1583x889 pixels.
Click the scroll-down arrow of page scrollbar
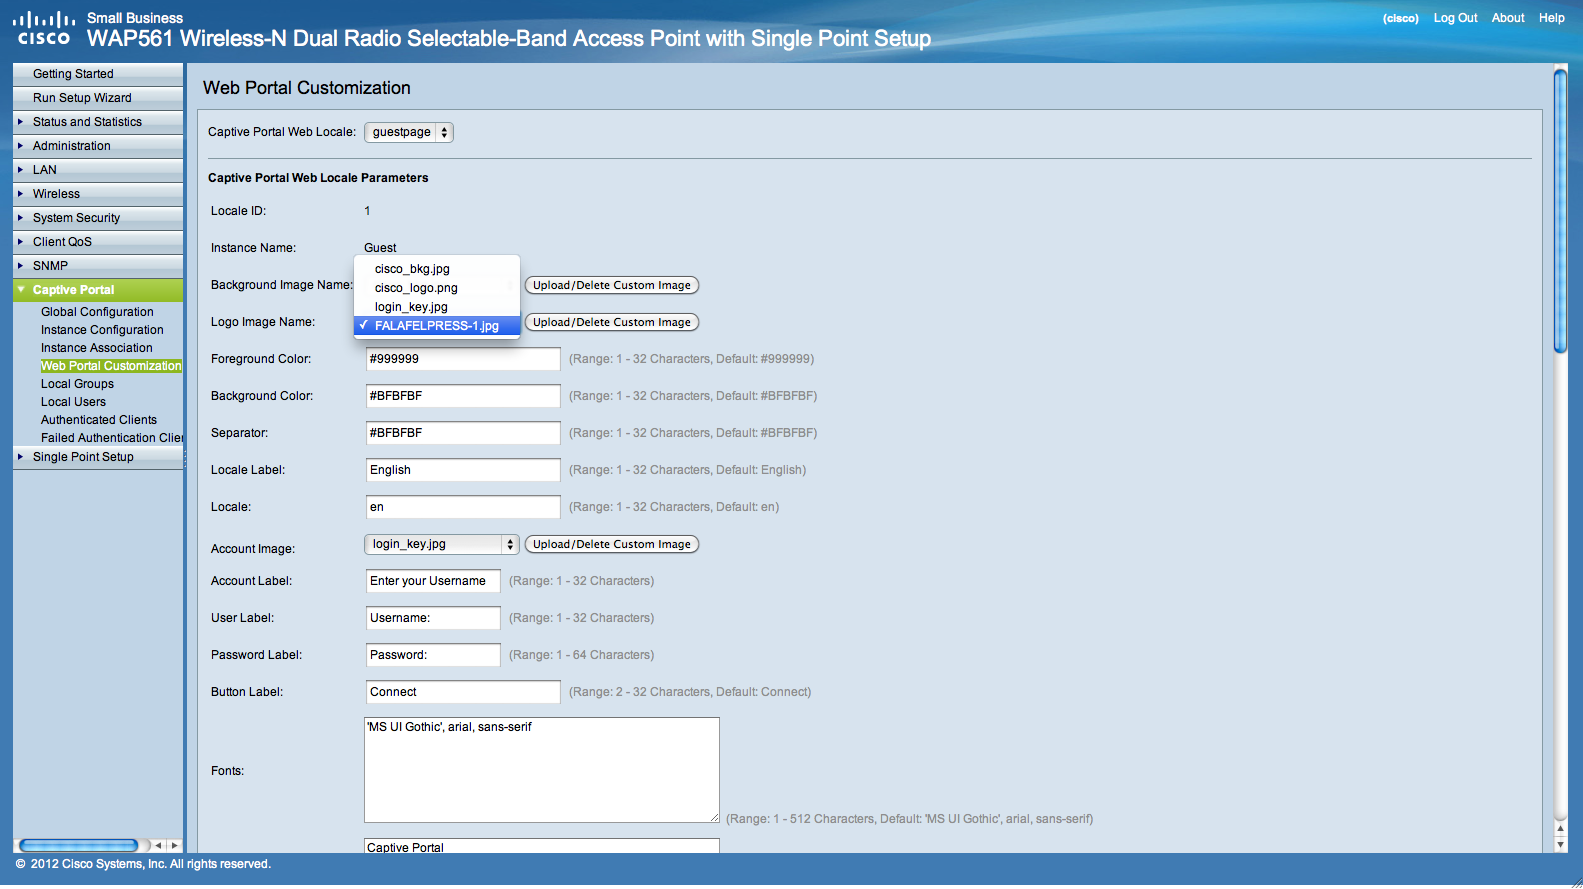coord(1560,844)
